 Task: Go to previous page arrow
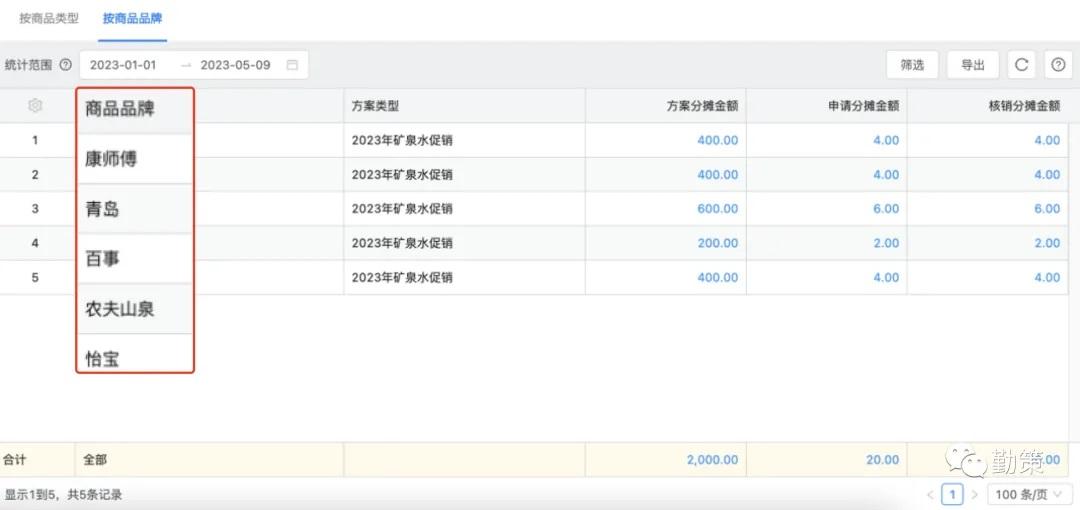tap(931, 494)
